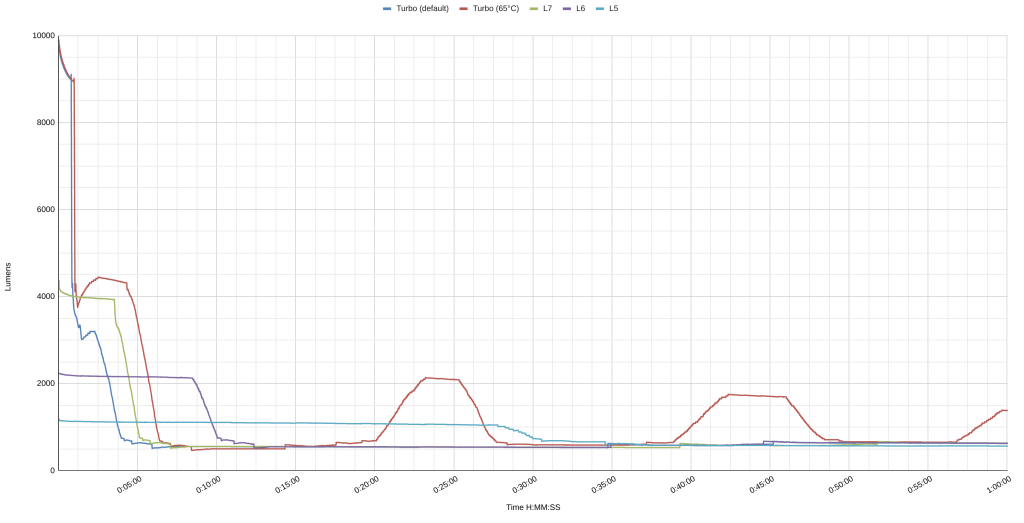Click the green L7 legend swatch
The height and width of the screenshot is (523, 1024).
pos(534,9)
